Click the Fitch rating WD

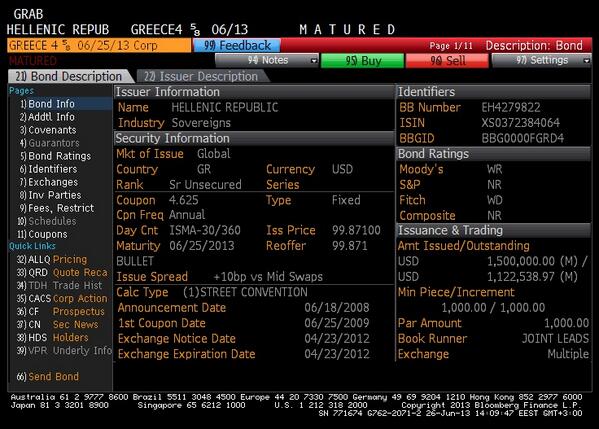(494, 200)
